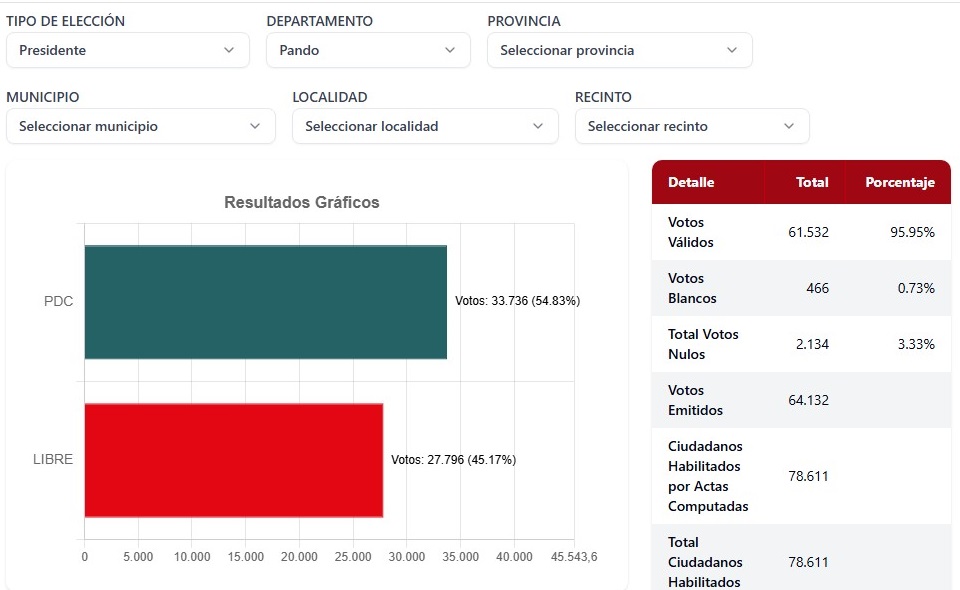Select the PDC vote count label 33.736
The image size is (960, 590).
[517, 301]
